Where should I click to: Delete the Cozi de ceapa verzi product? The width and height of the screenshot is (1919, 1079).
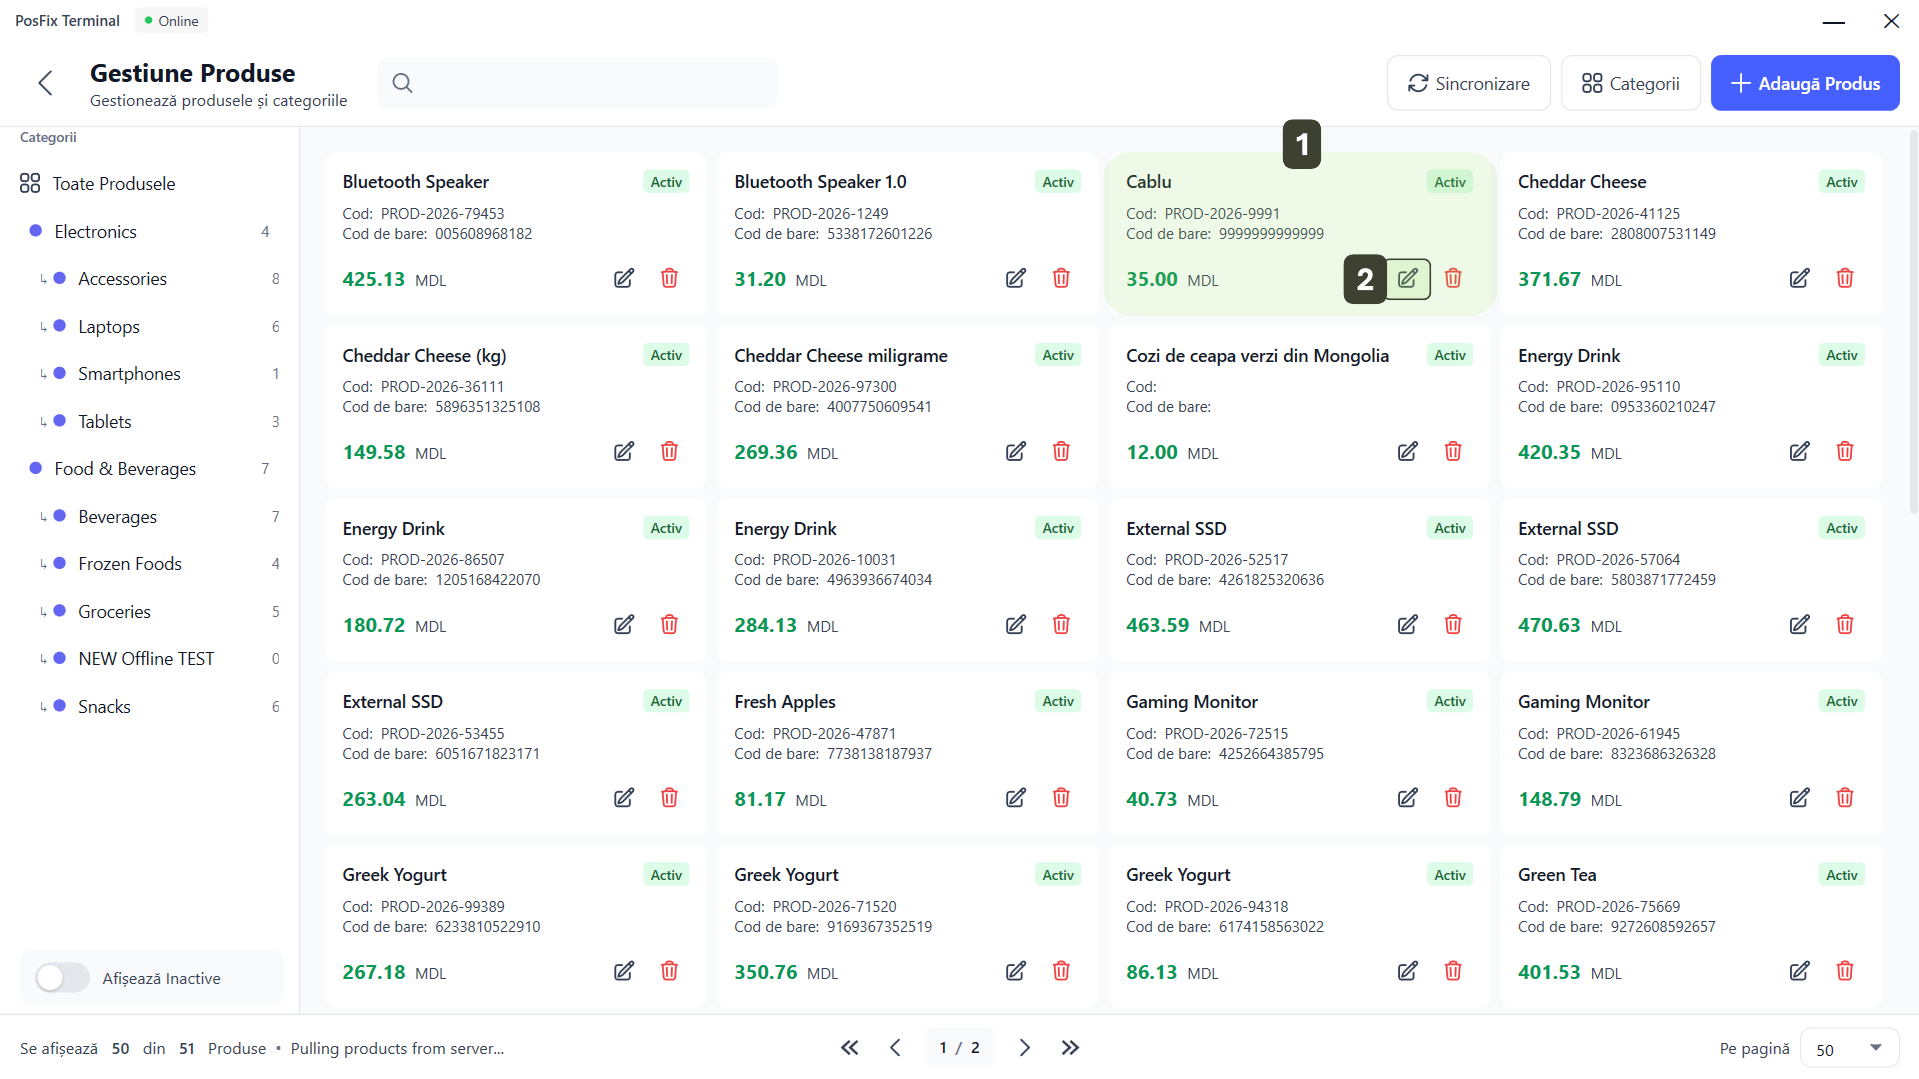pos(1453,451)
